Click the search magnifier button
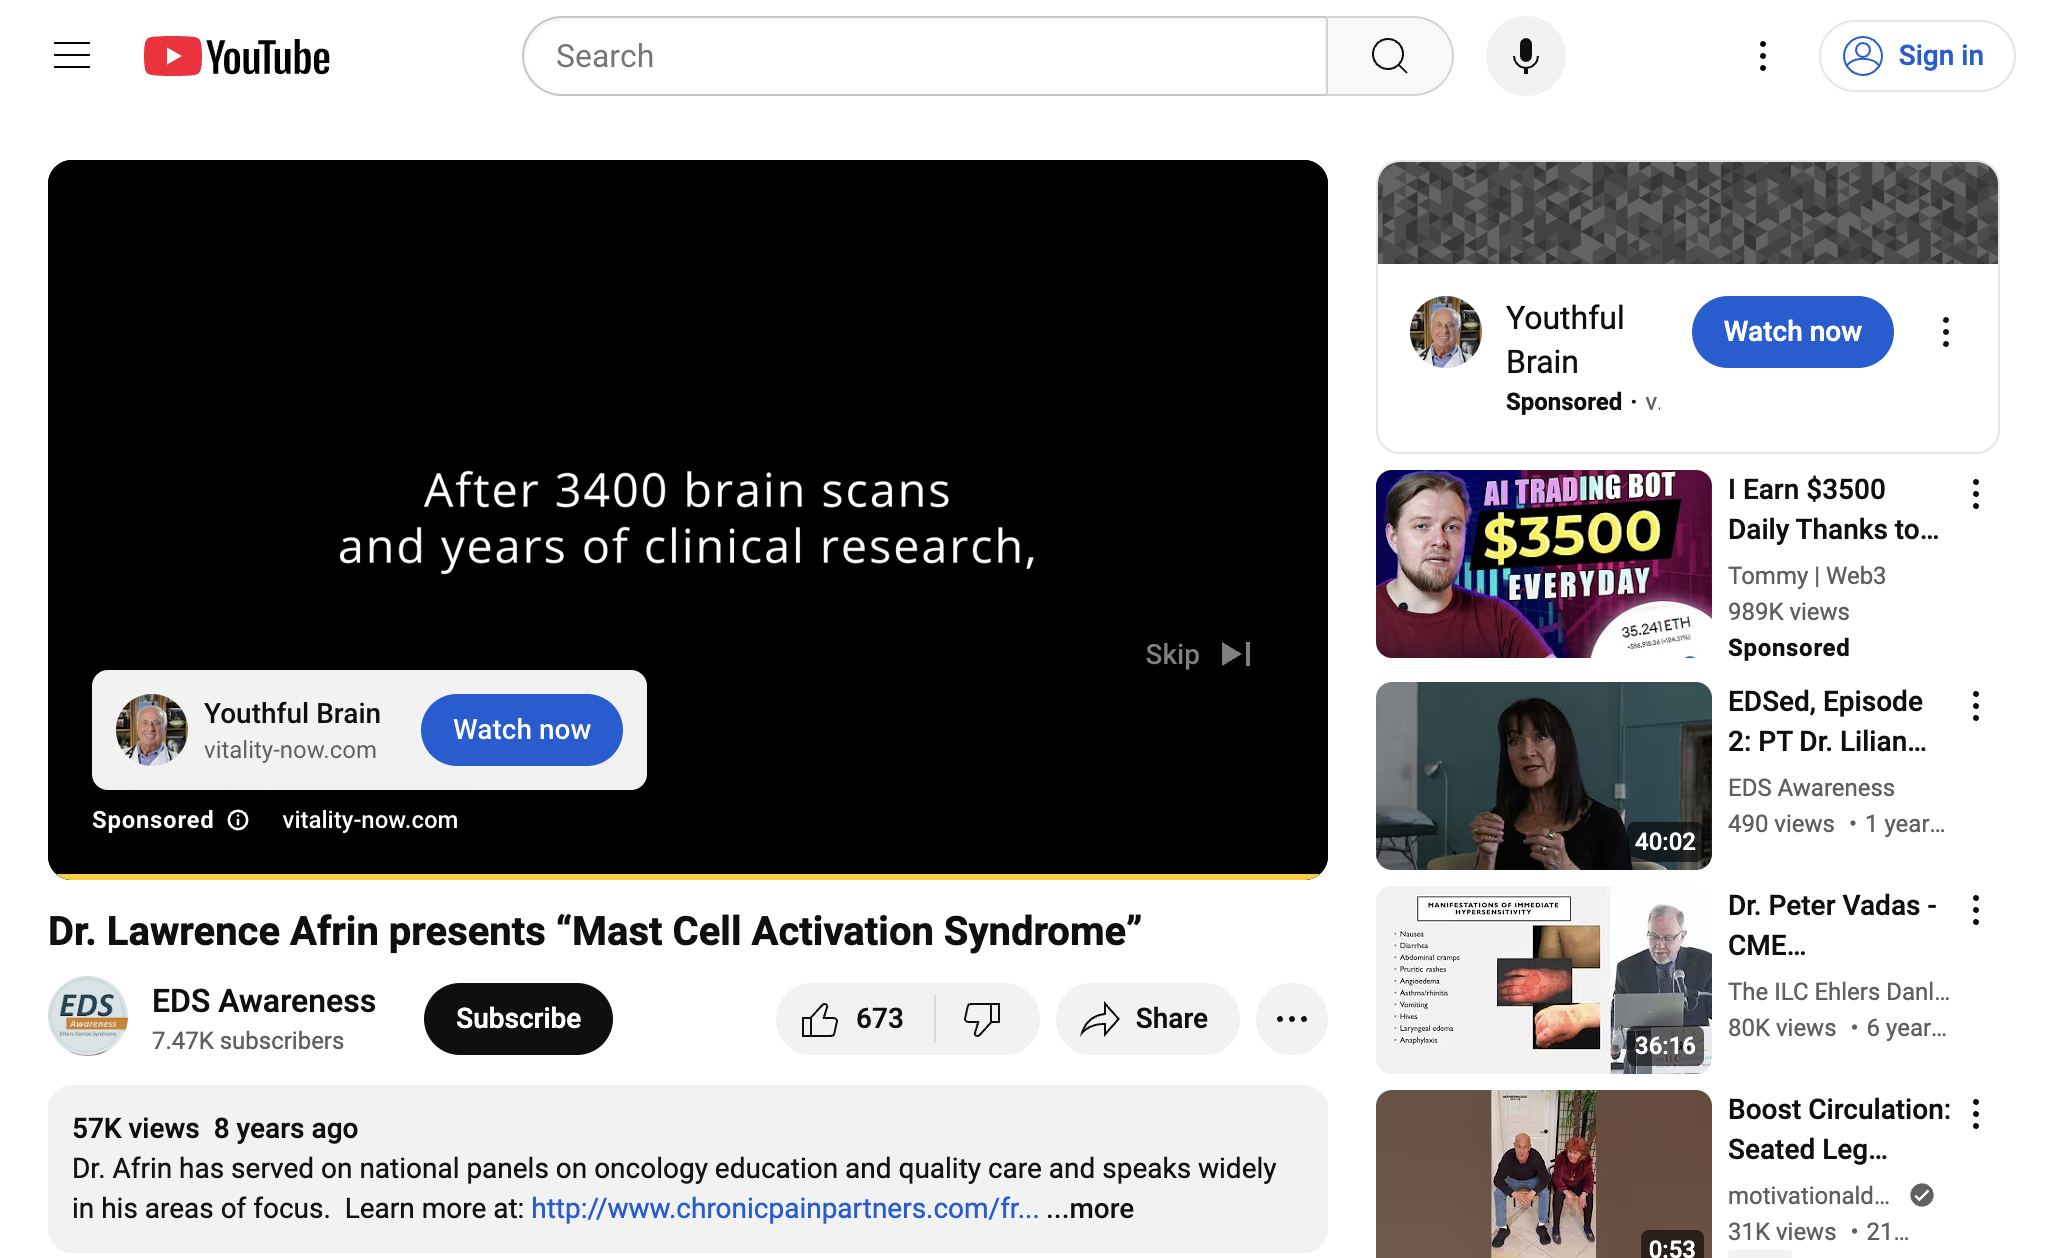Image resolution: width=2048 pixels, height=1258 pixels. click(x=1389, y=56)
